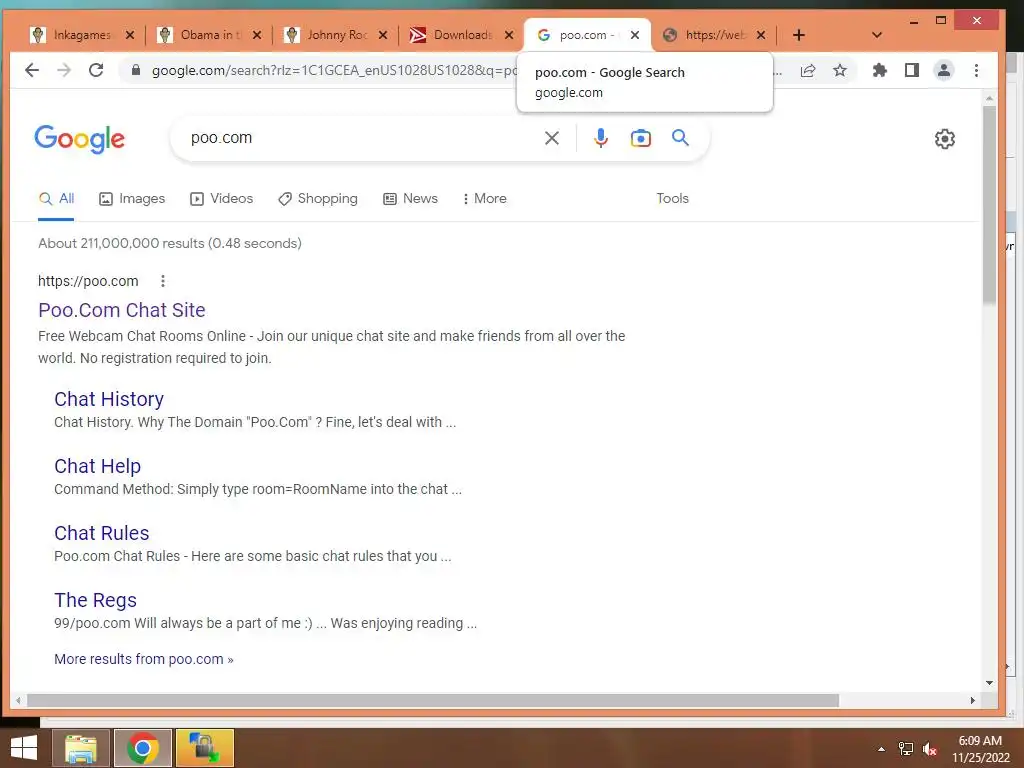Select the Videos search filter
This screenshot has width=1024, height=768.
click(x=221, y=199)
